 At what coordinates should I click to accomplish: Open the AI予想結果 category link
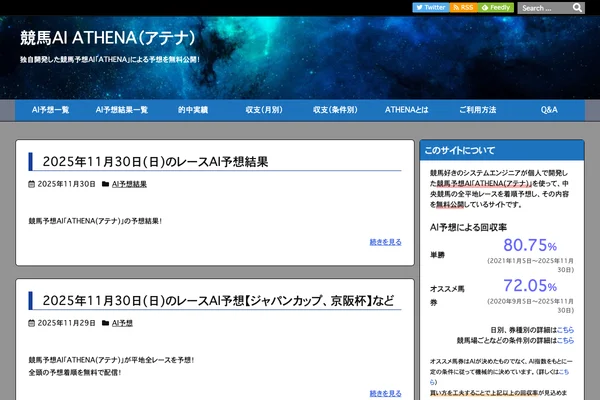pyautogui.click(x=129, y=184)
